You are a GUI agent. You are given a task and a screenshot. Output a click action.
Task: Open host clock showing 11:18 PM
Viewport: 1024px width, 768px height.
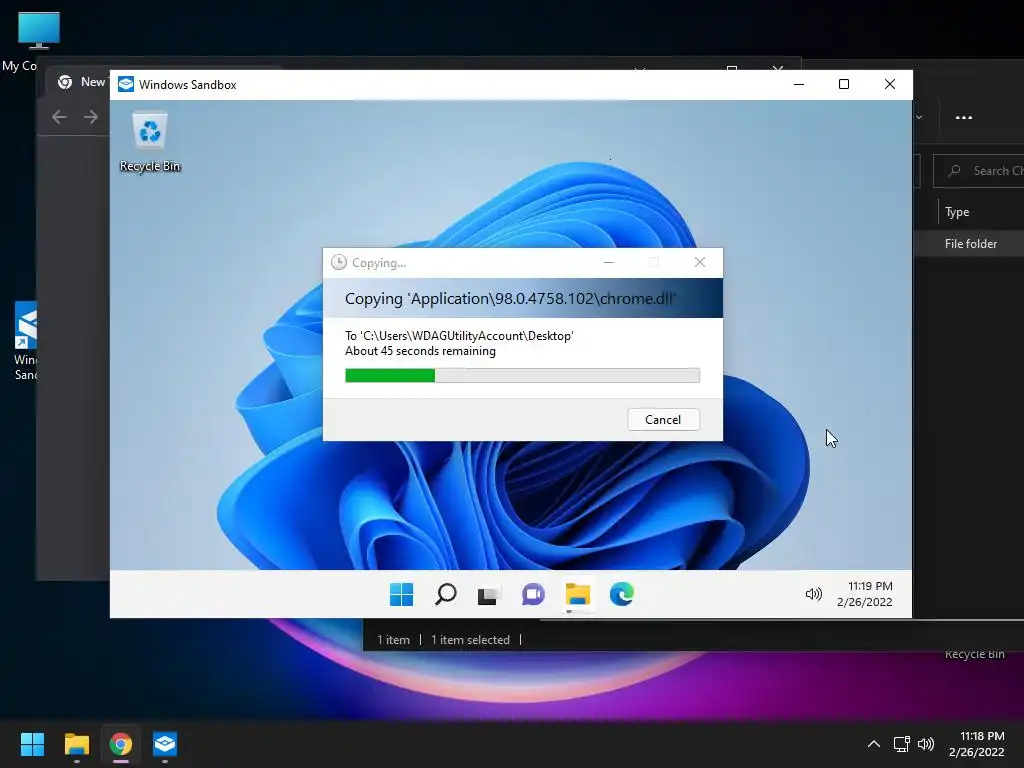pos(976,744)
